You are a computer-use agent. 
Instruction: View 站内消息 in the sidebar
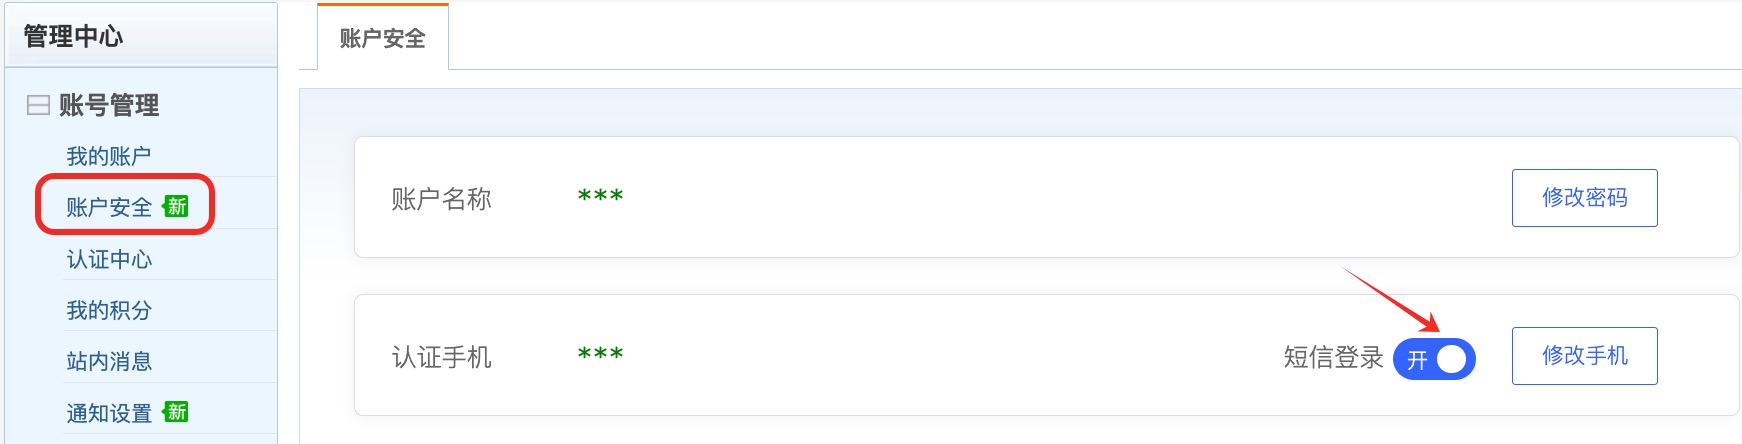pos(109,361)
